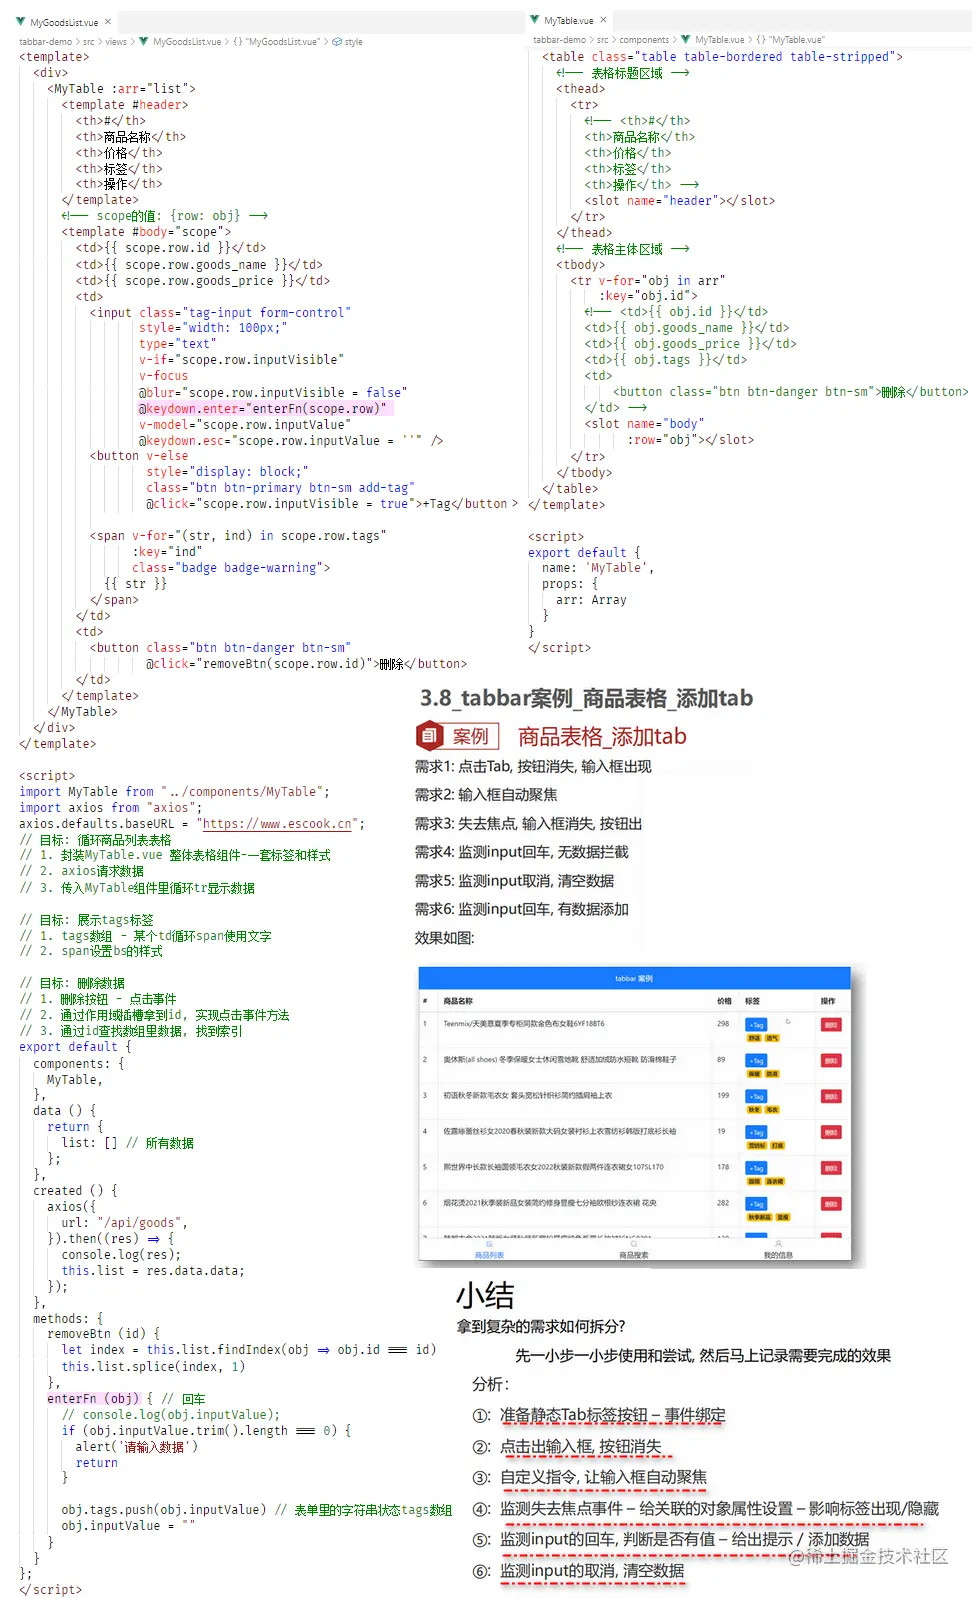Click style symbol icon in left breadcrumb
Screen dimensions: 980x1598
337,42
